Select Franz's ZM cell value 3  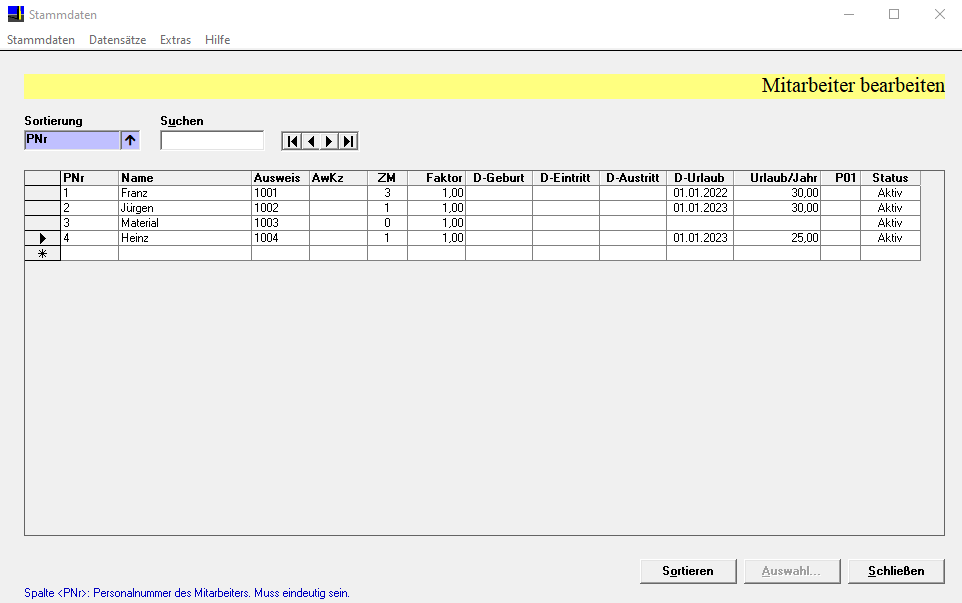point(387,193)
